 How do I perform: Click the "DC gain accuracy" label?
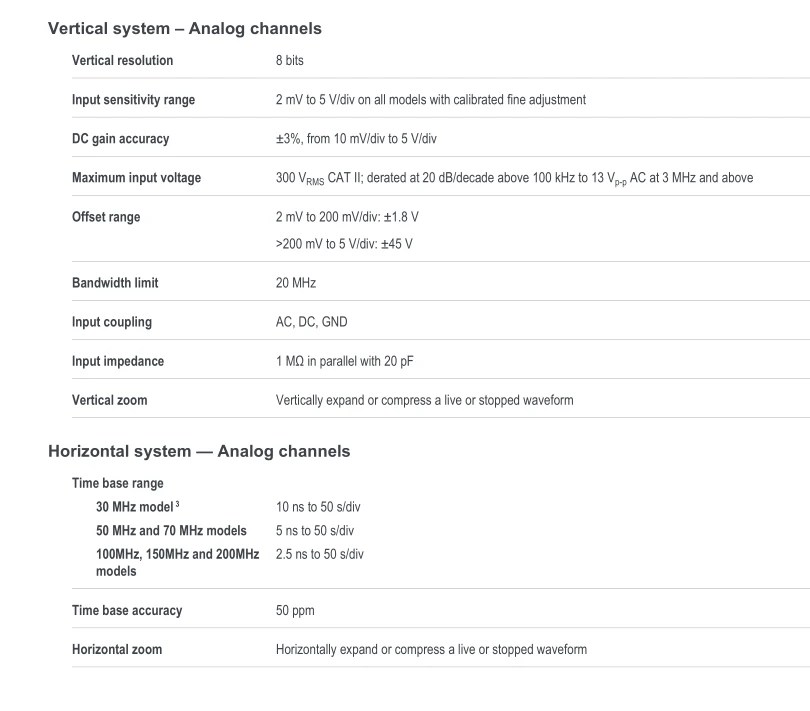(x=120, y=139)
